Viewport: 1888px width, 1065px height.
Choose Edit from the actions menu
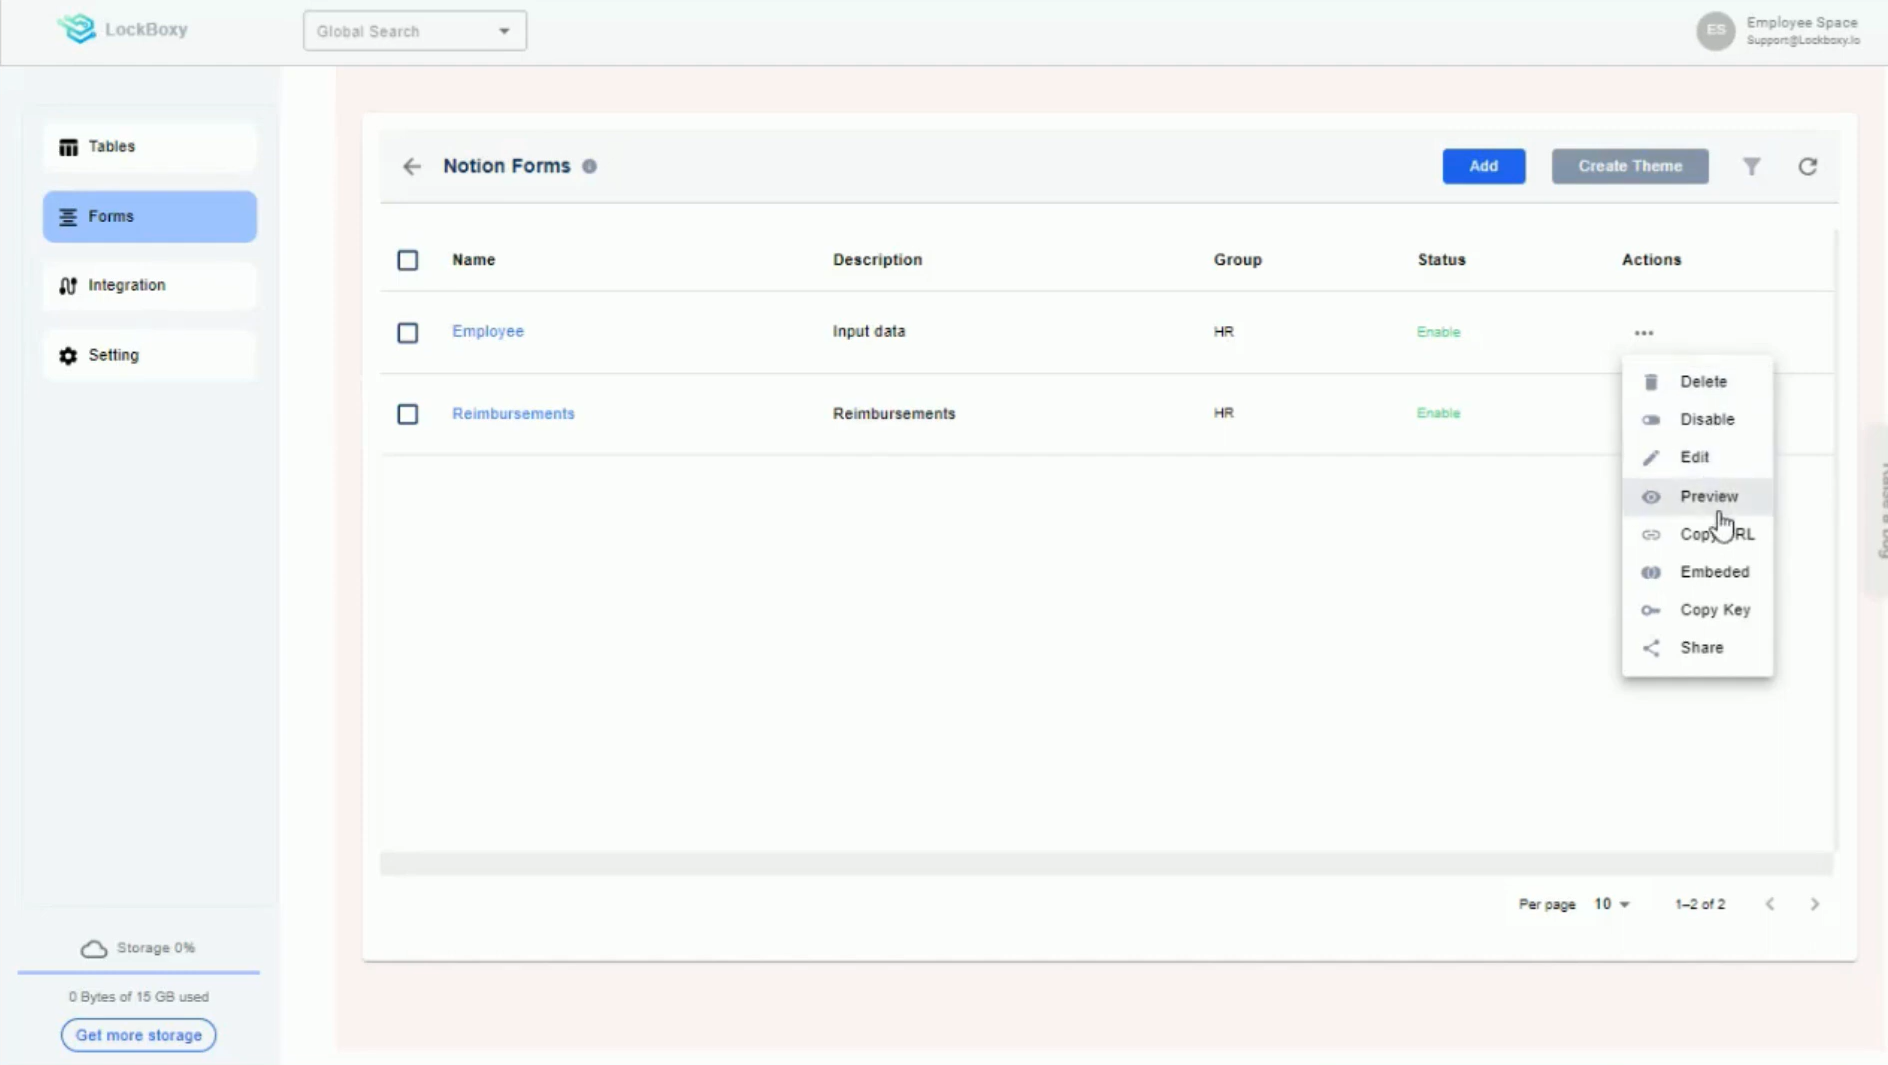tap(1698, 458)
